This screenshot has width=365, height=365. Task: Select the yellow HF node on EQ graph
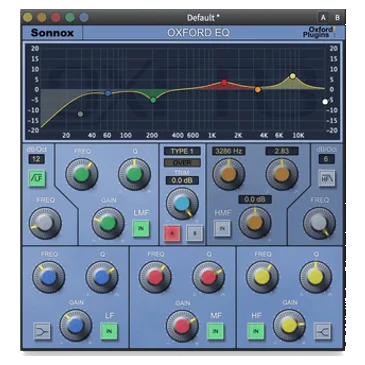pyautogui.click(x=293, y=76)
